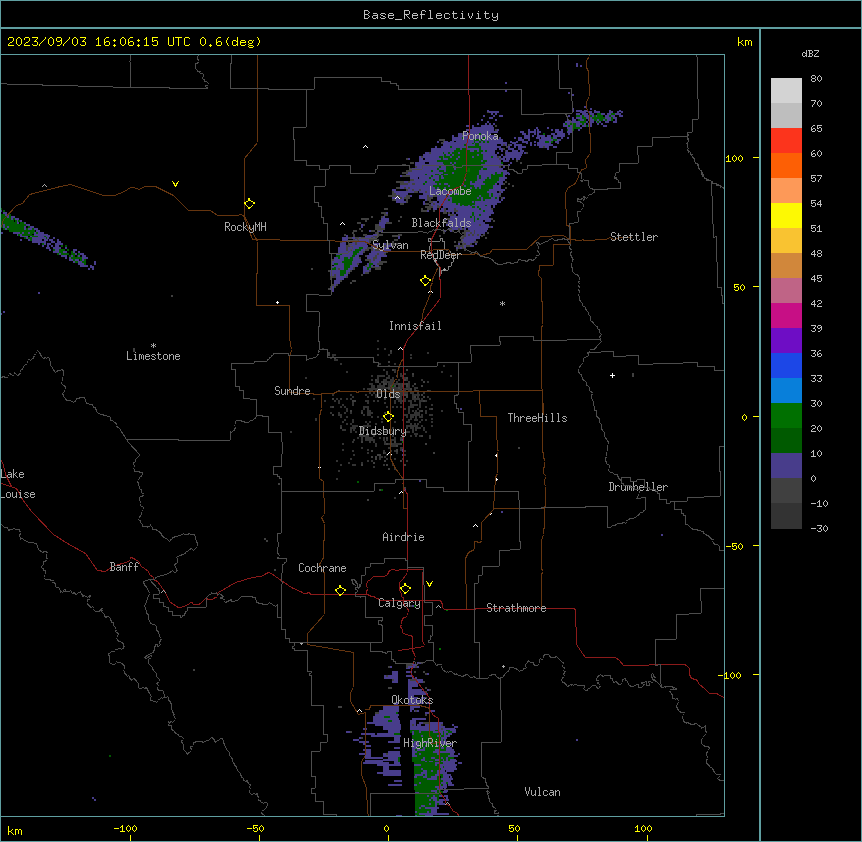Viewport: 862px width, 842px height.
Task: Click the yellow station marker above Calgary
Action: [x=405, y=589]
